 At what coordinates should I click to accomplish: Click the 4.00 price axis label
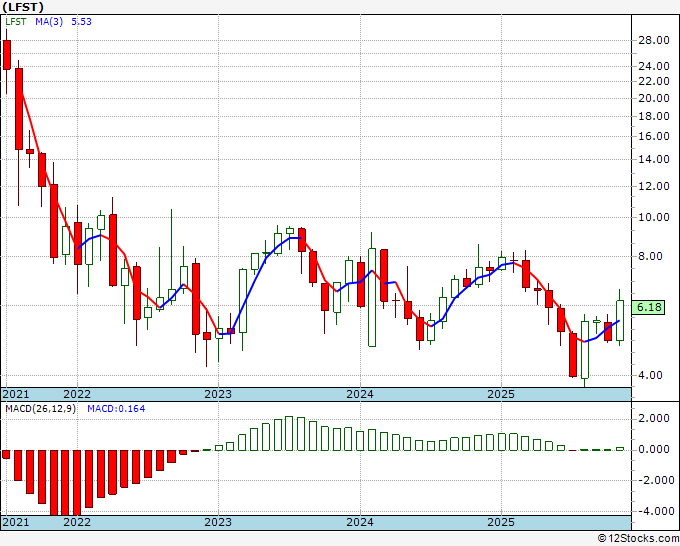(651, 375)
